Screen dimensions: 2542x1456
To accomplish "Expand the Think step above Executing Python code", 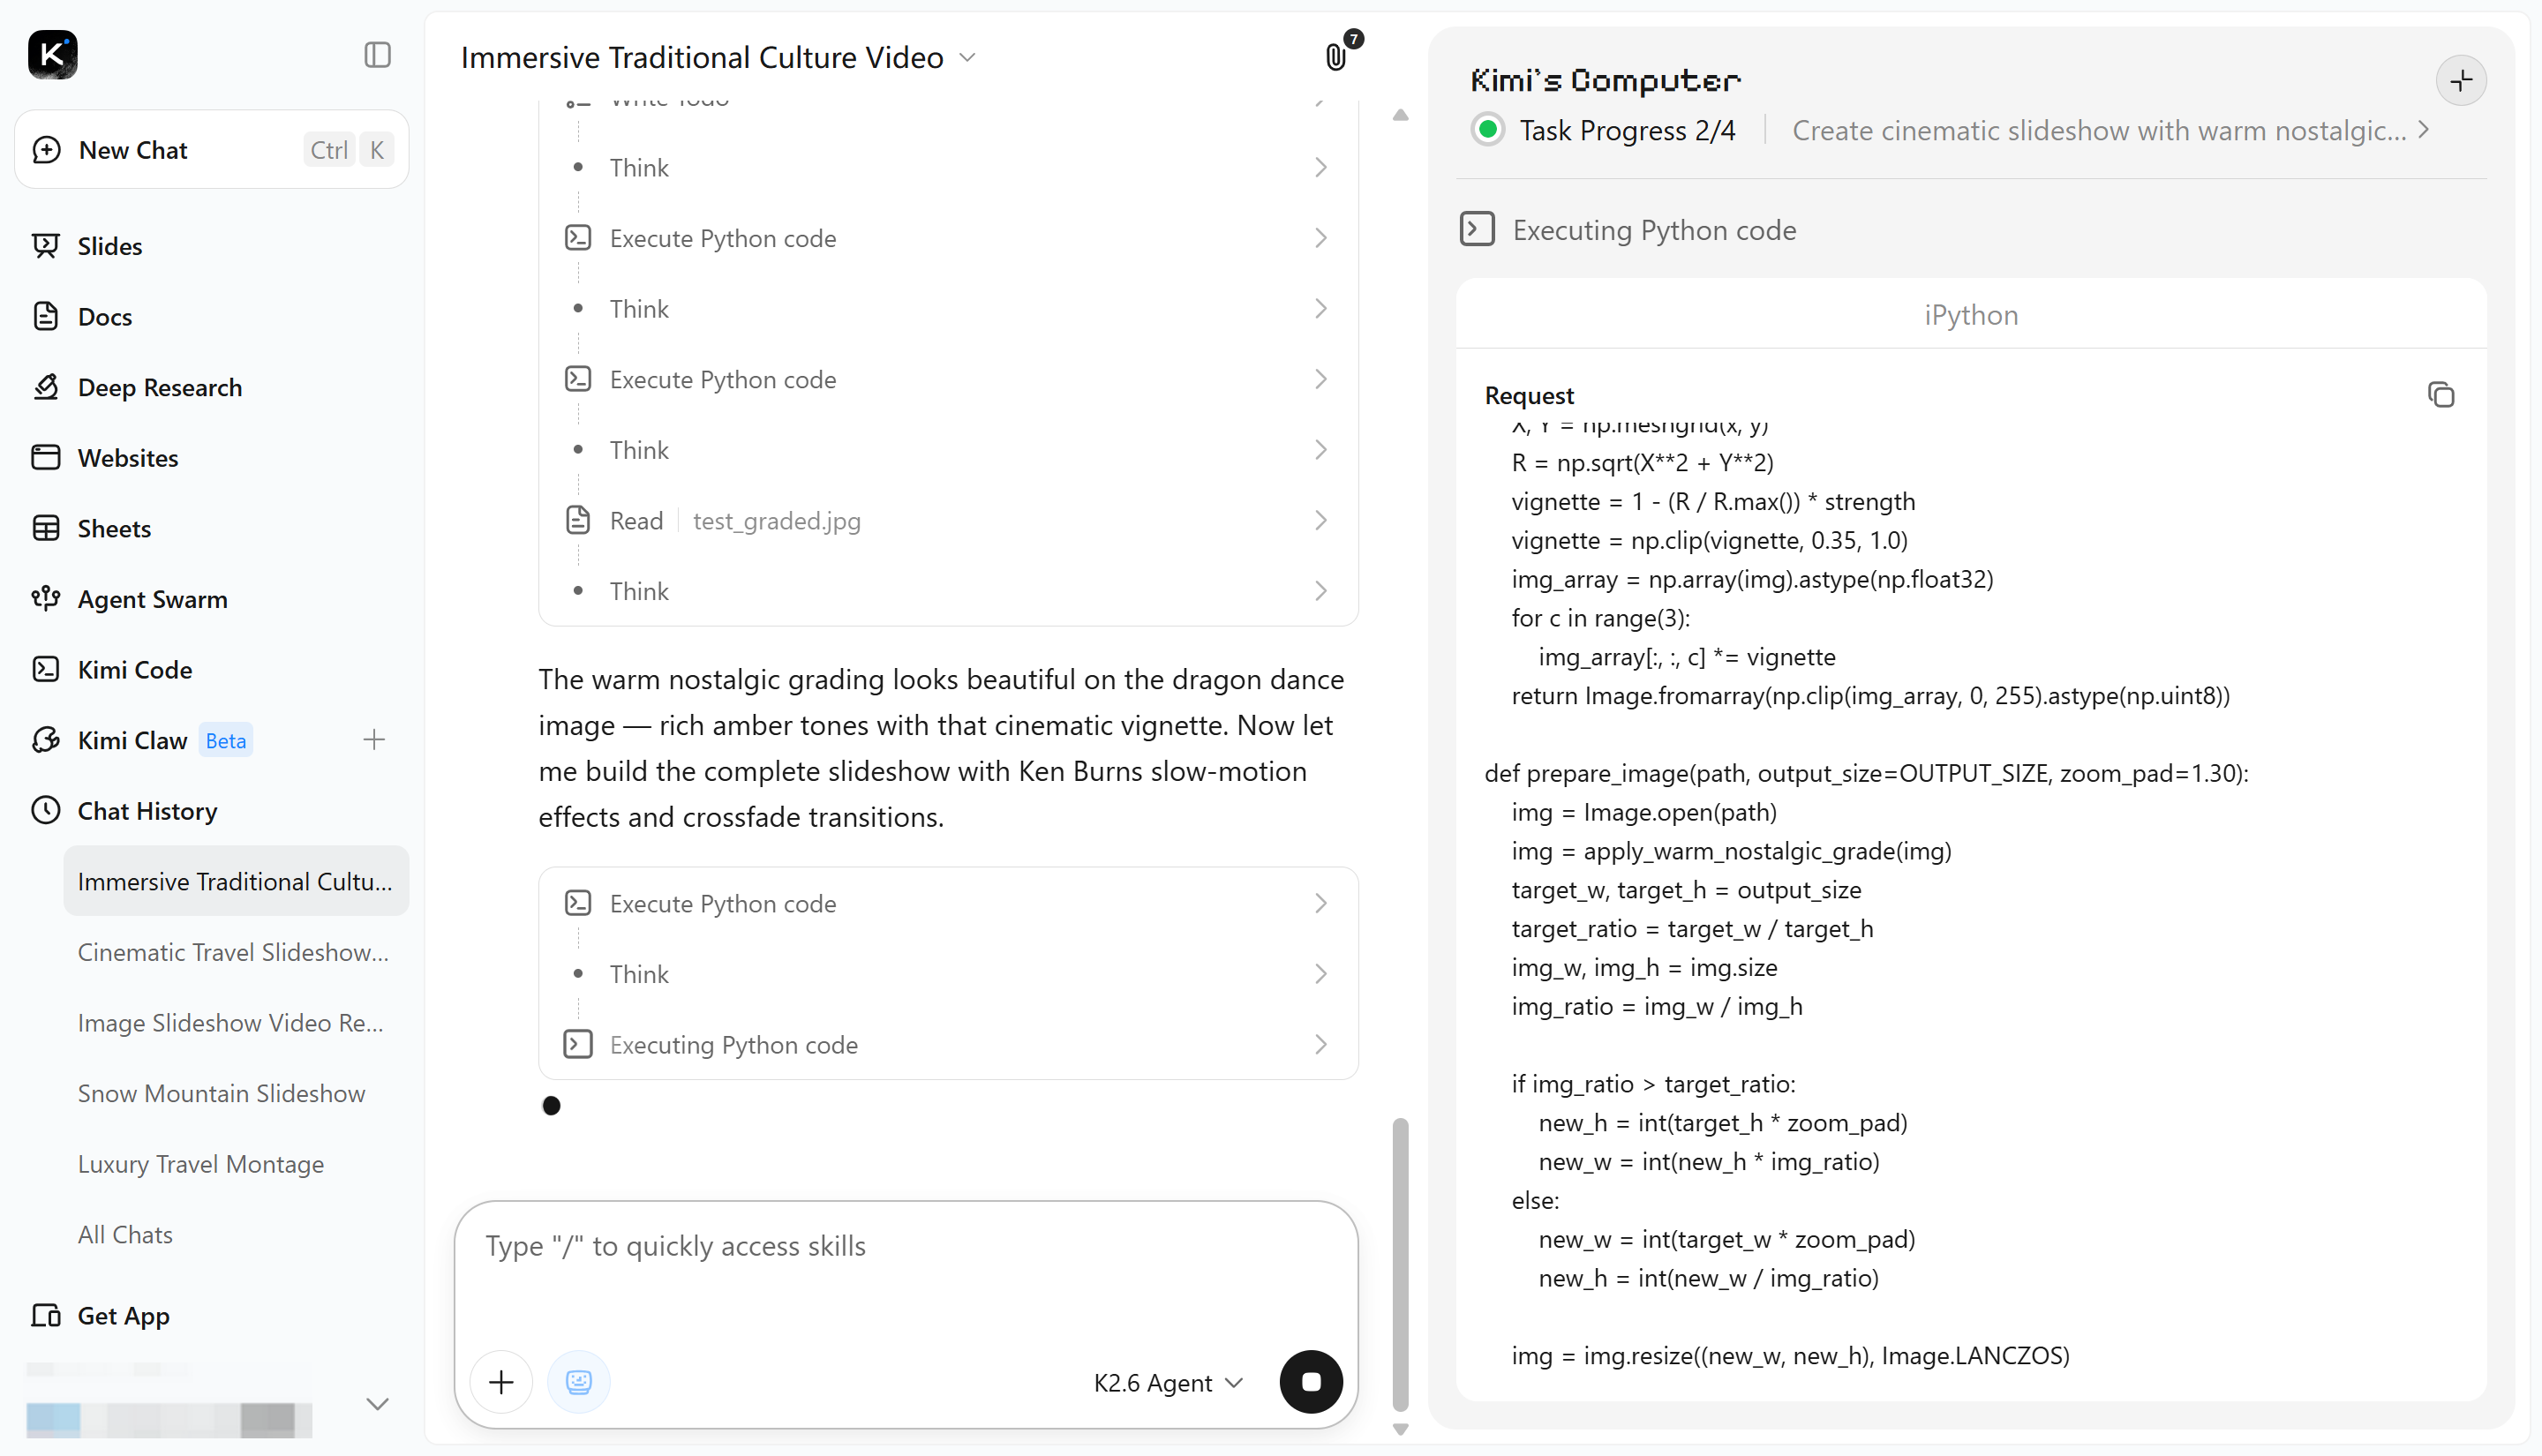I will click(948, 975).
